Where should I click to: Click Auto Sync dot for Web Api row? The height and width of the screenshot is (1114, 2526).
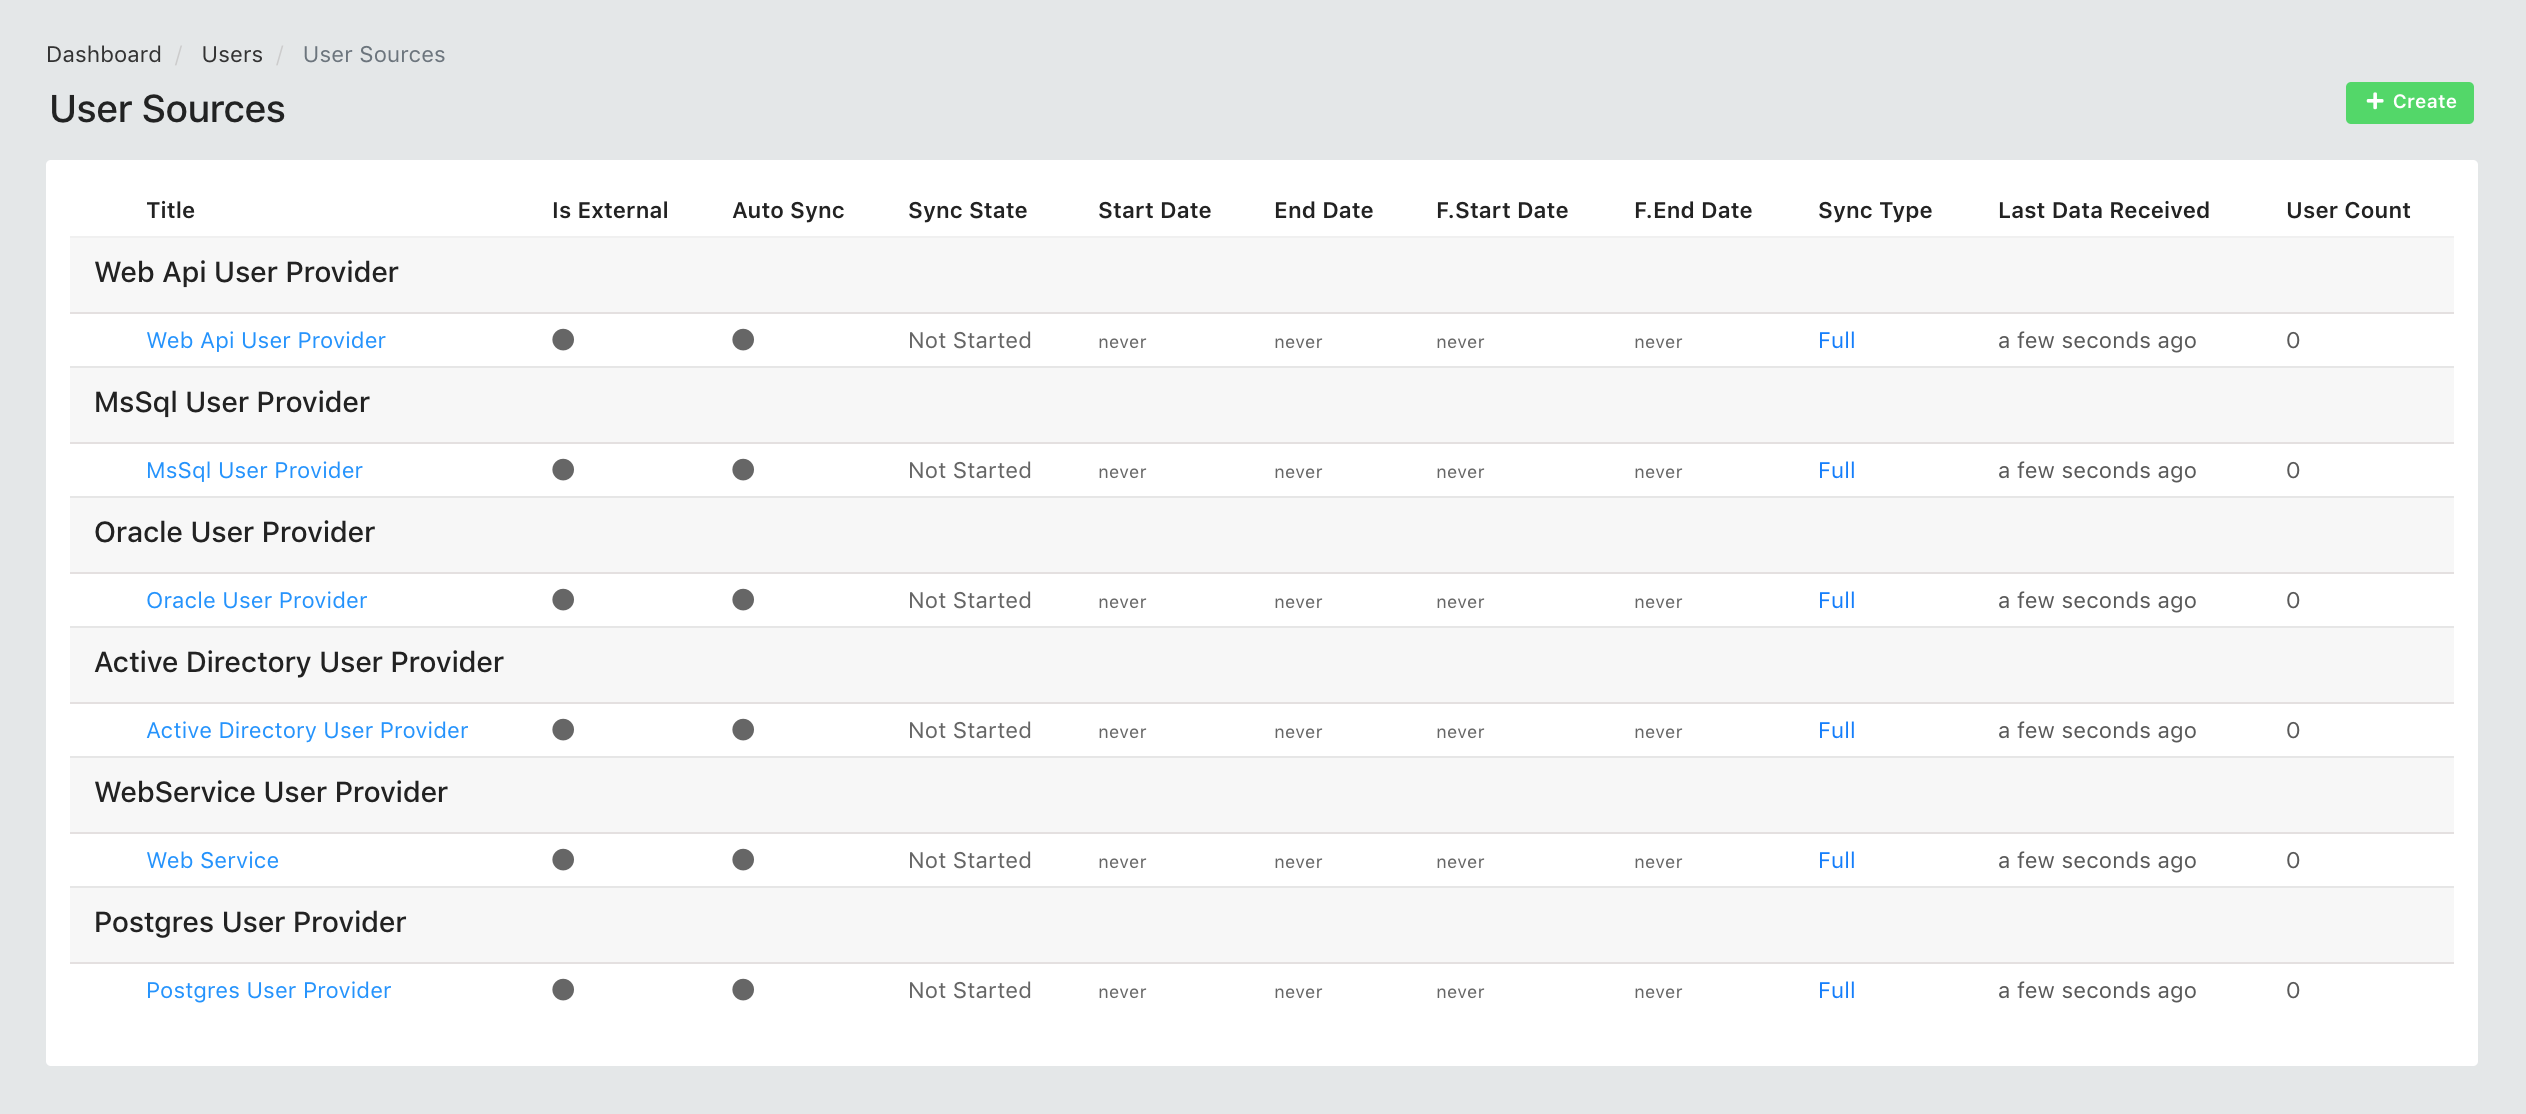pyautogui.click(x=743, y=340)
